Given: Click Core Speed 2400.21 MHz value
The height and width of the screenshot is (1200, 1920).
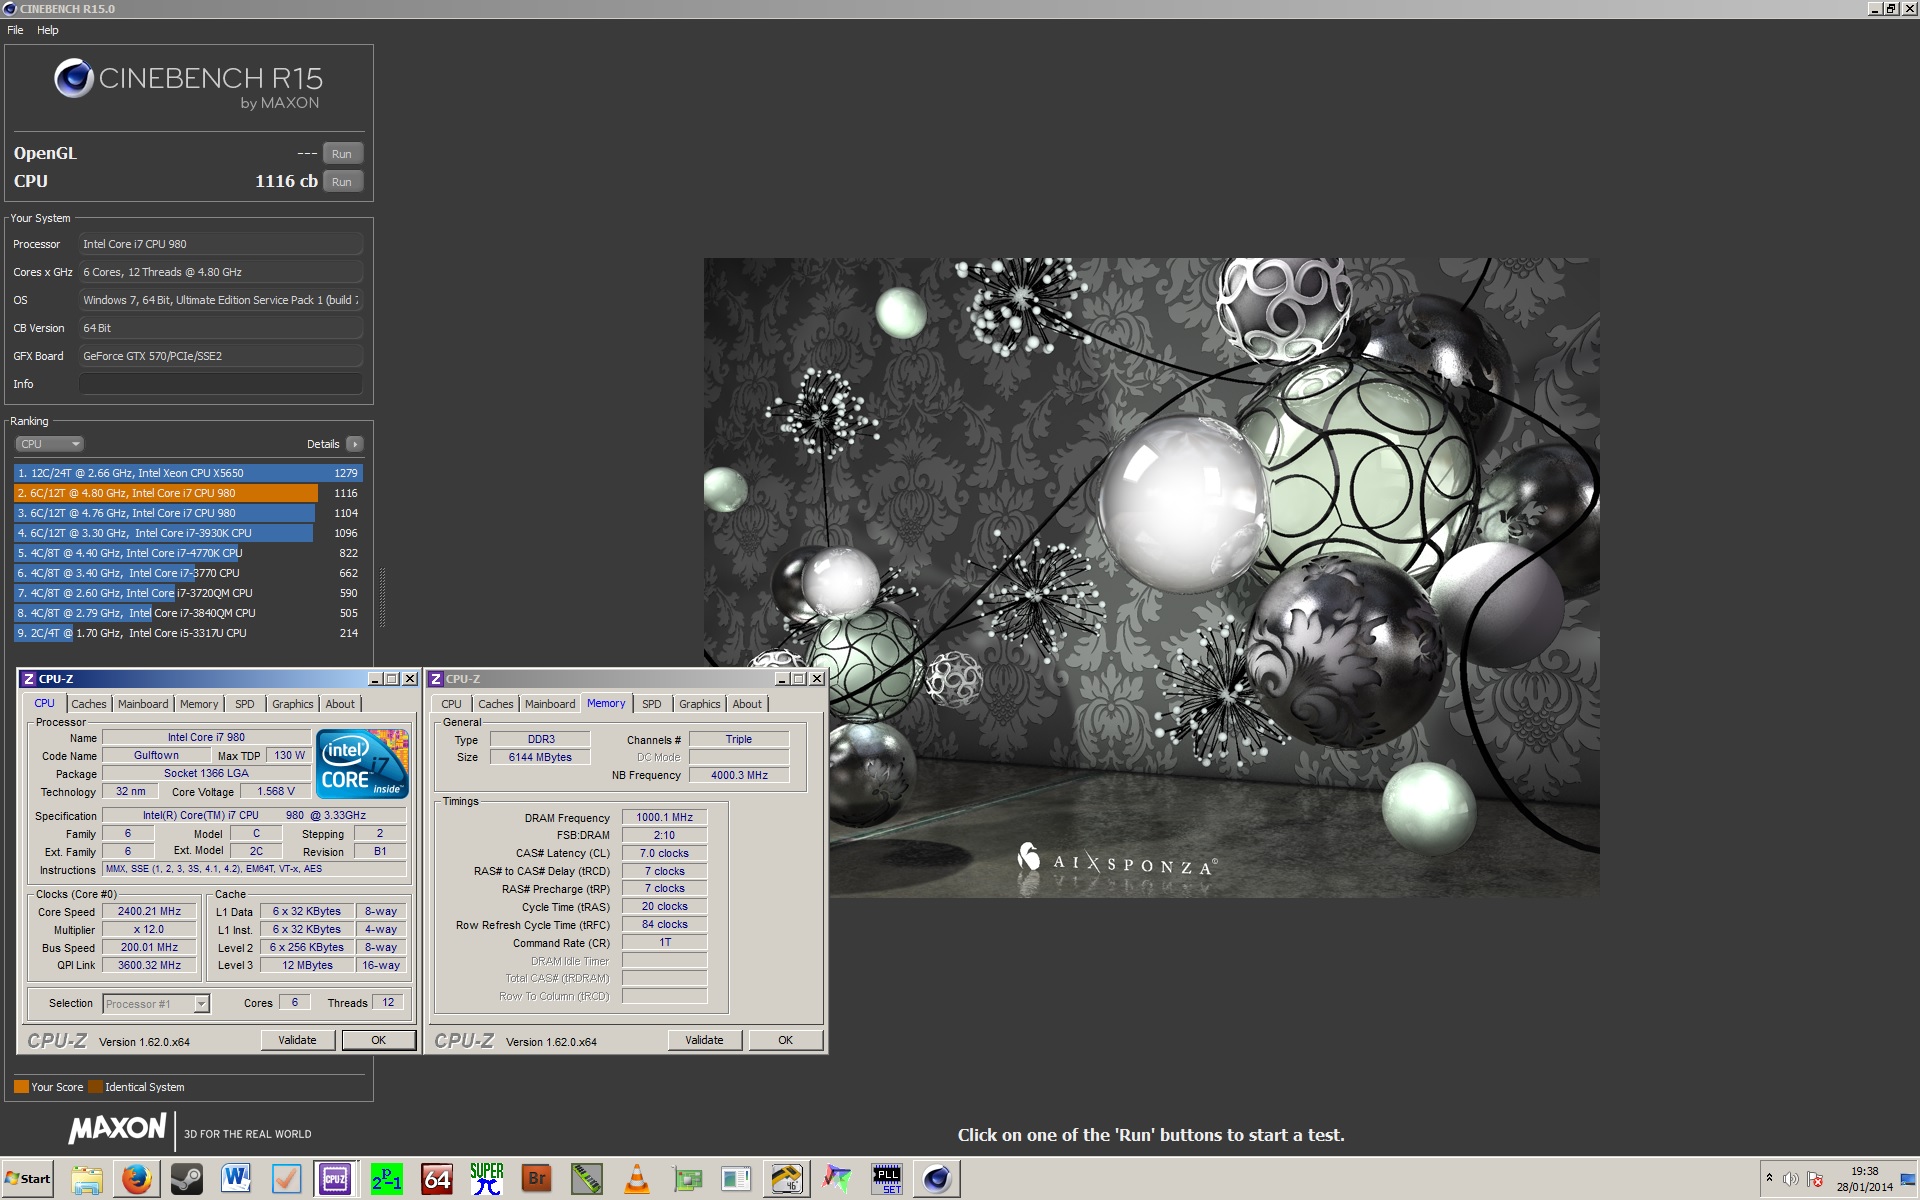Looking at the screenshot, I should coord(149,911).
